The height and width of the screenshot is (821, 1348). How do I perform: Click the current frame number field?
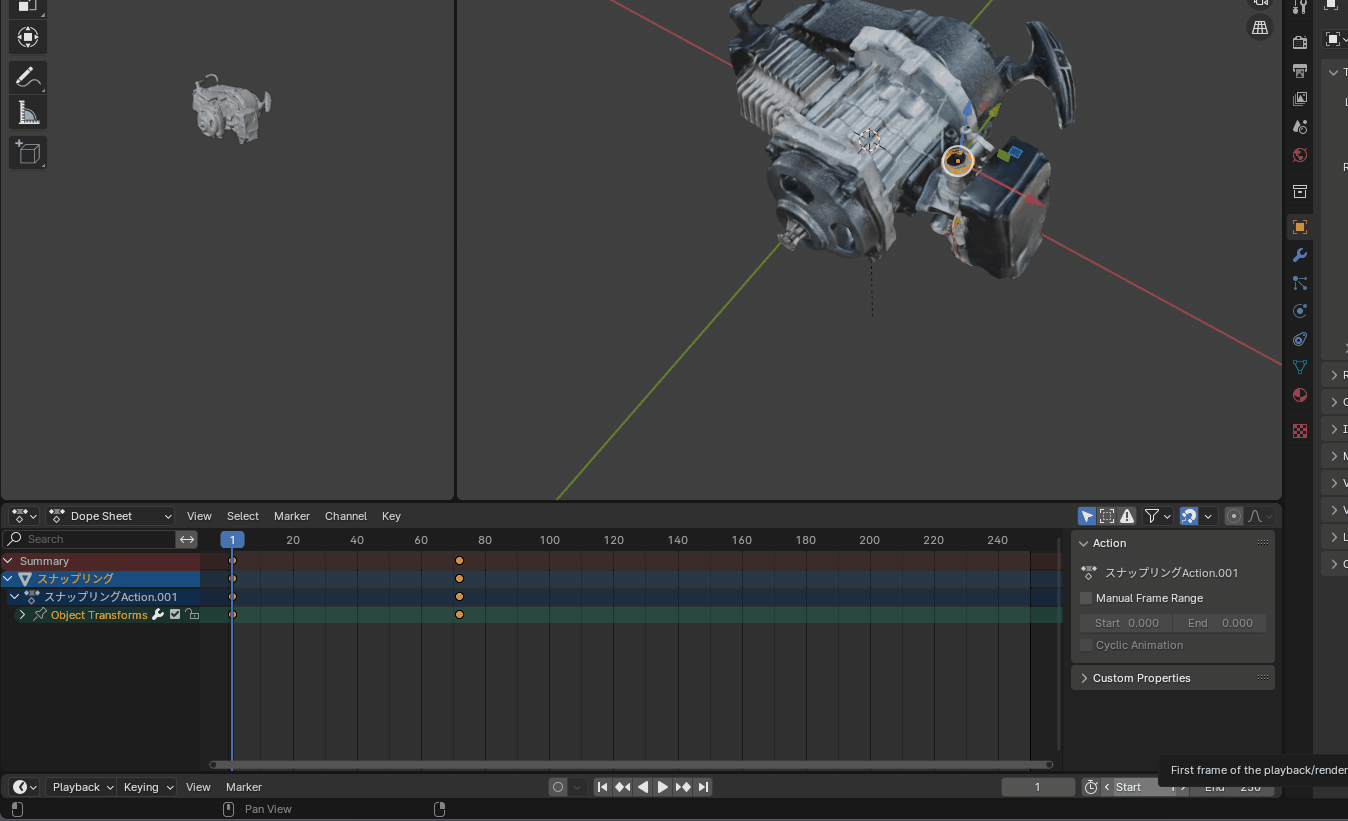click(x=1037, y=787)
